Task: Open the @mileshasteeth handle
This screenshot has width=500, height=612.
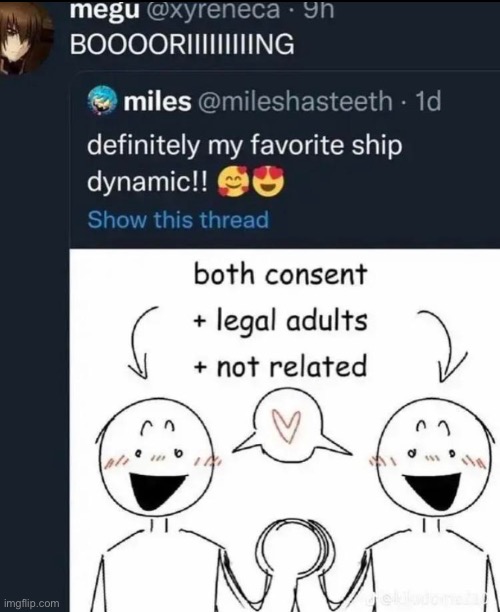Action: [x=295, y=101]
